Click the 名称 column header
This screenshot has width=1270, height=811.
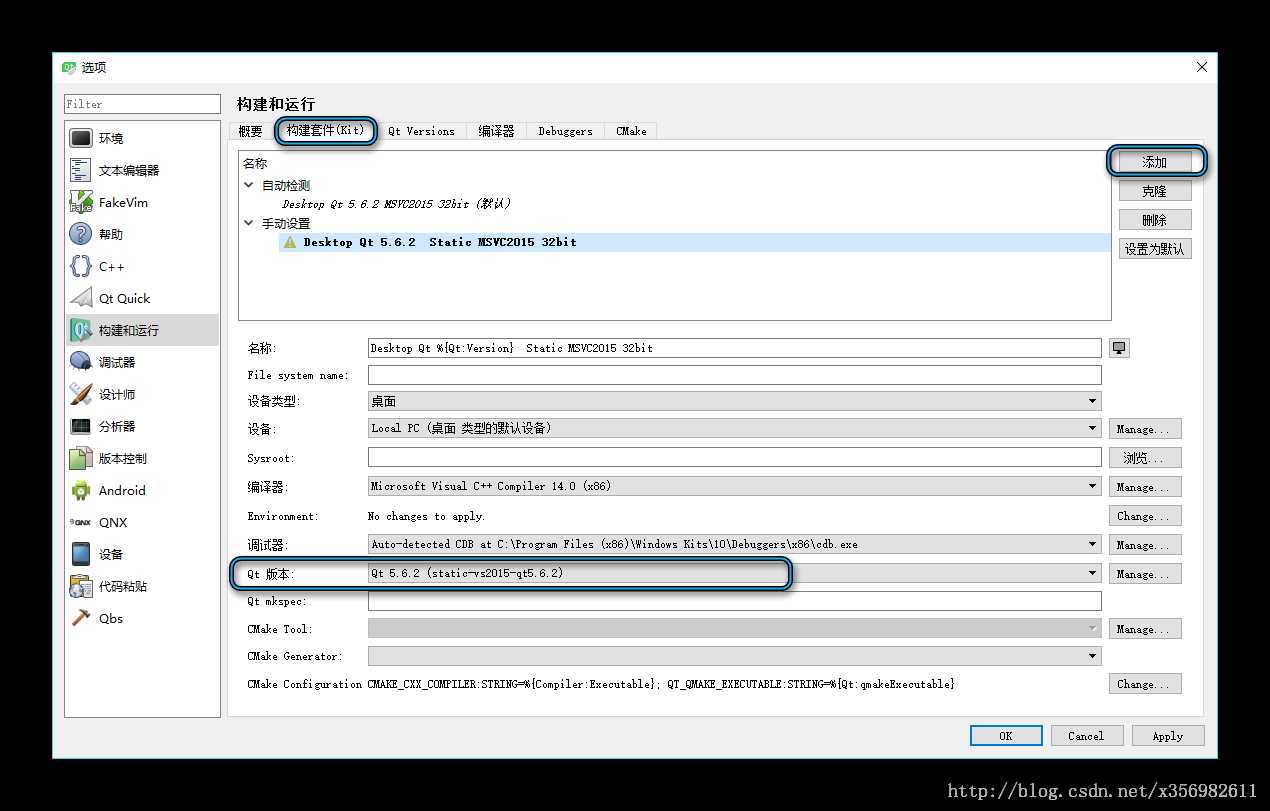click(255, 164)
